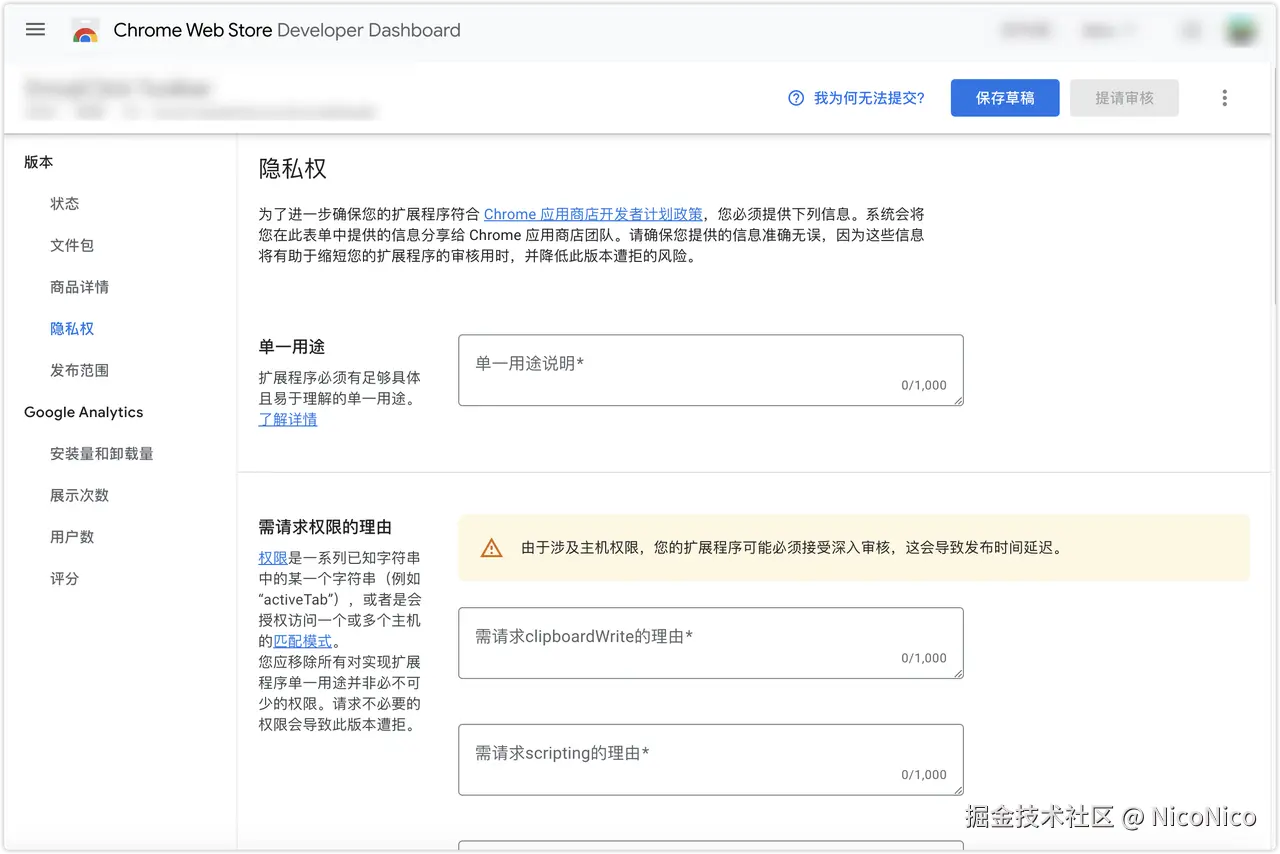Click the 需请求权限的理由 section title
Screen dimensions: 1280x854
click(325, 527)
